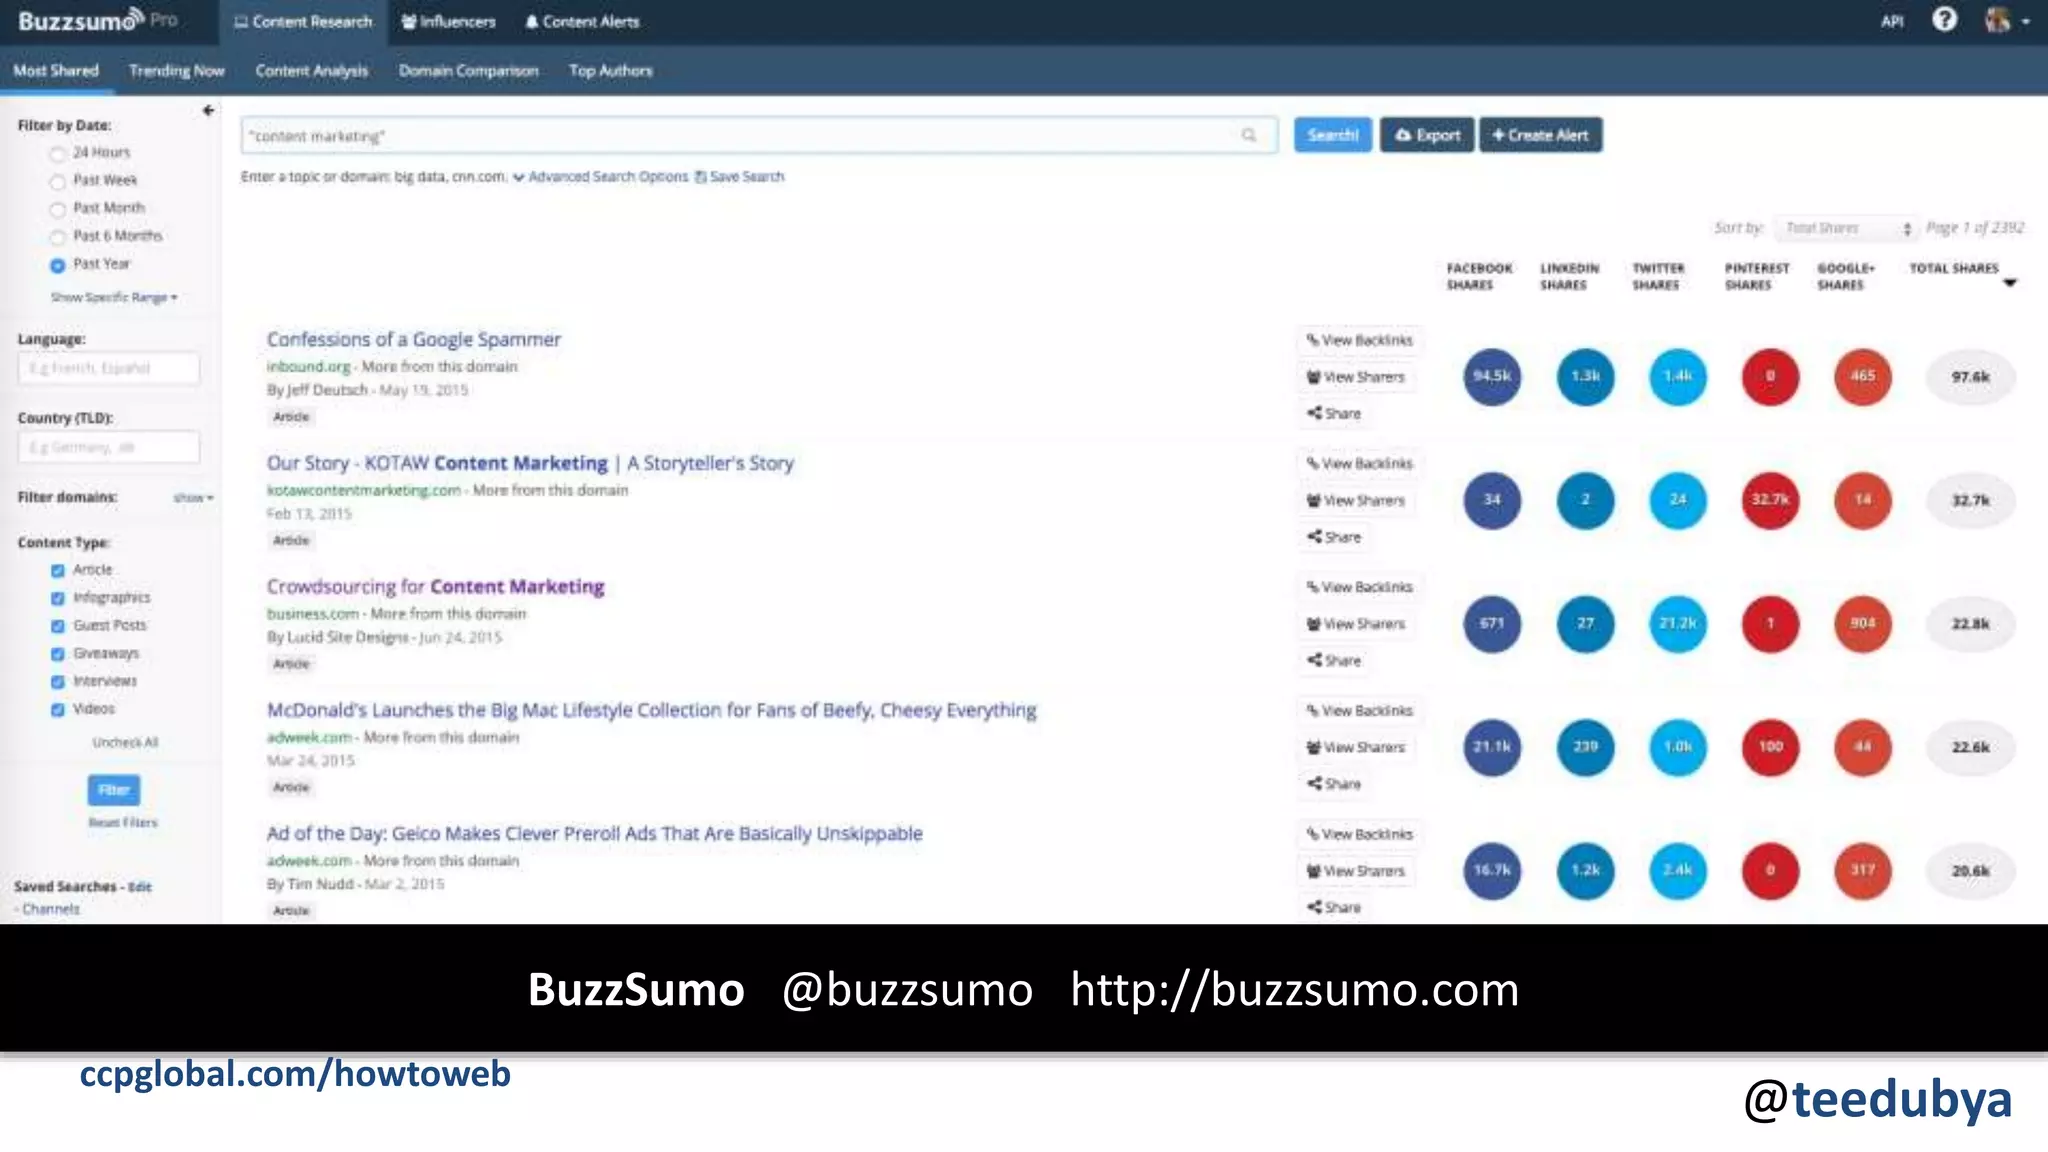This screenshot has height=1152, width=2048.
Task: Click the Twitter shares bubble 1.0k
Action: tap(1678, 746)
